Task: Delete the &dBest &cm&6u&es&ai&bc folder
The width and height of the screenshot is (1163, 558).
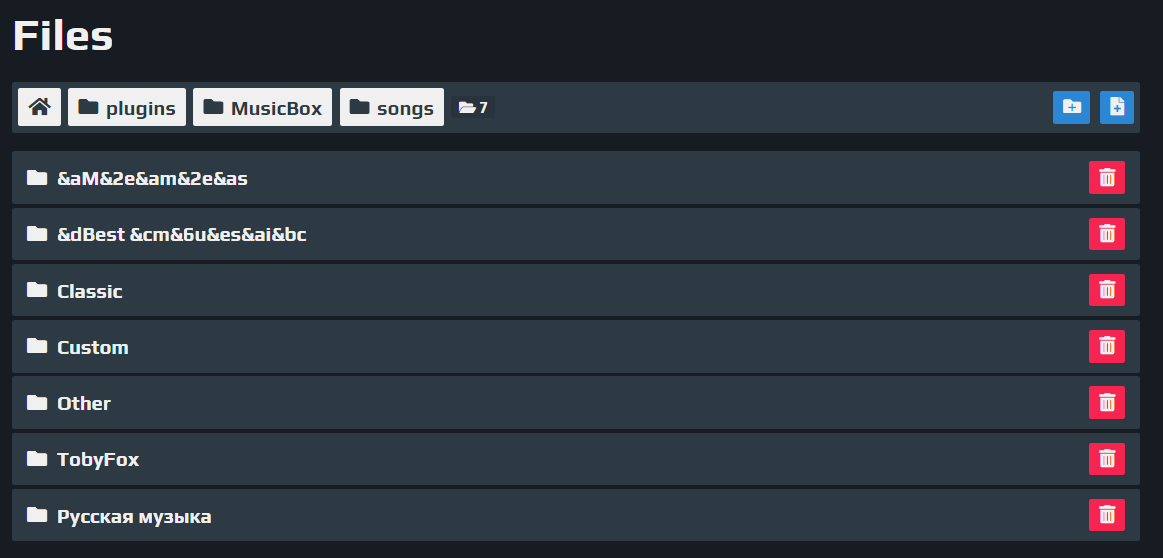Action: pos(1107,234)
